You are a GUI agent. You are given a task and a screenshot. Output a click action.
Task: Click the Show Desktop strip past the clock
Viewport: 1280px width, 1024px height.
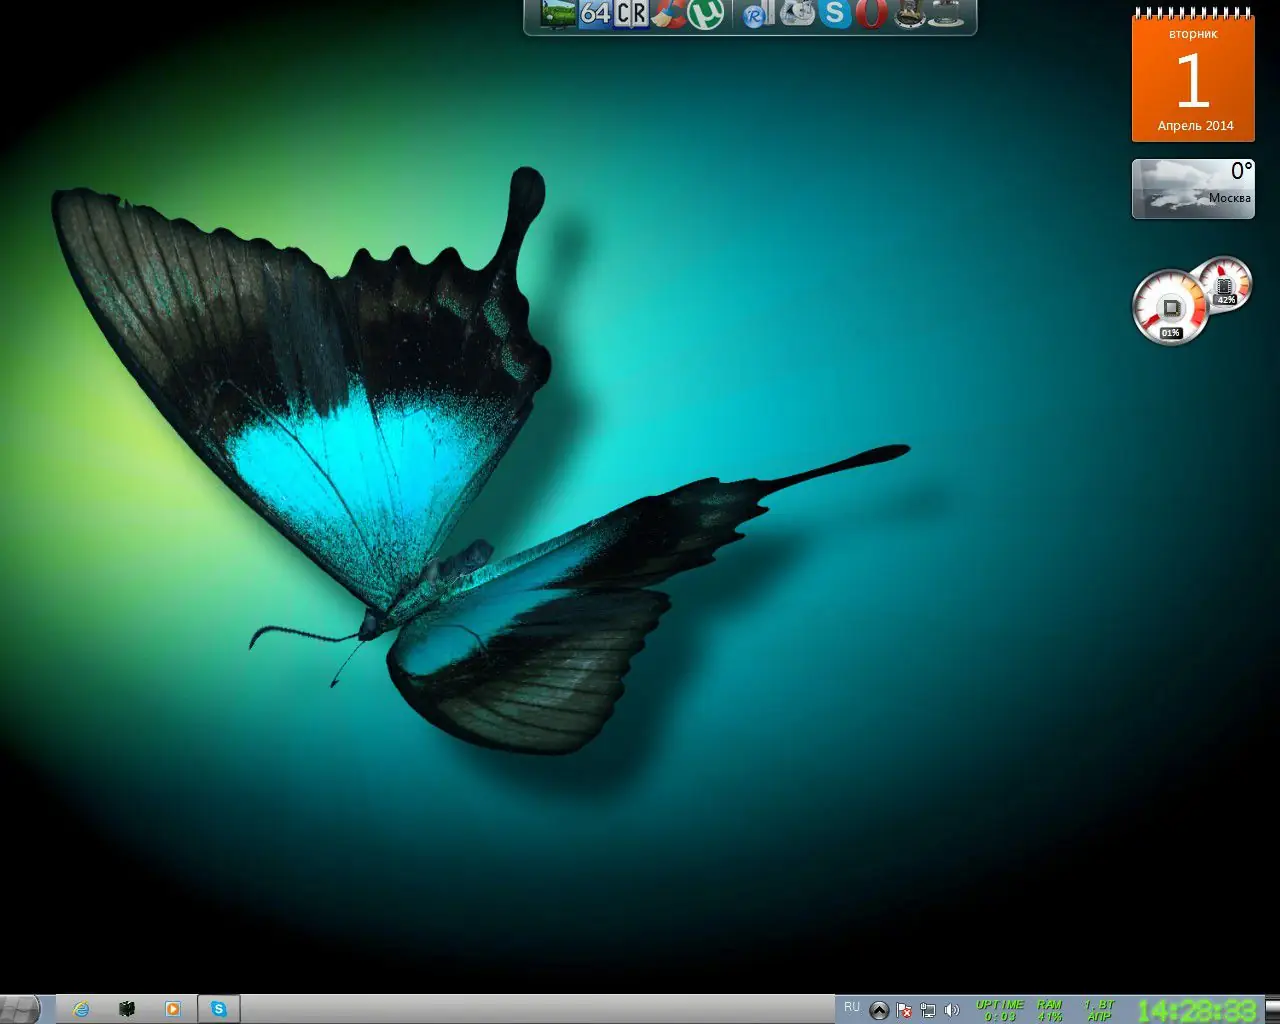click(1272, 1009)
